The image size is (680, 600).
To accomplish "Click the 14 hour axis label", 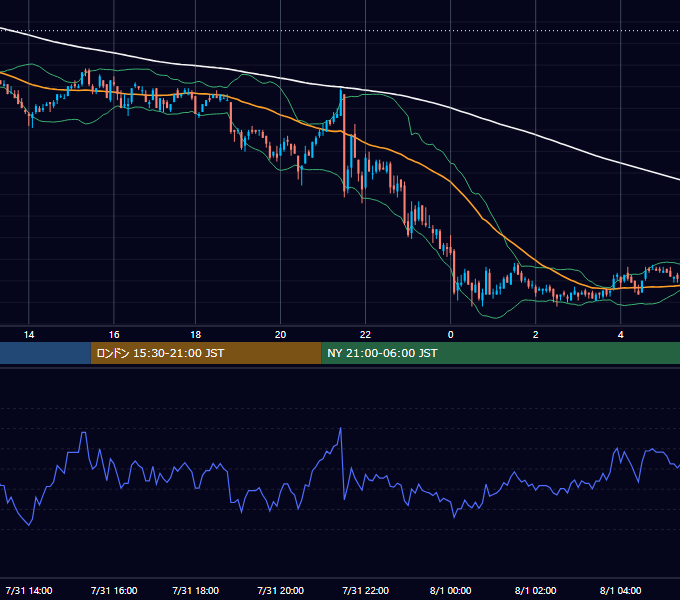I will click(29, 335).
